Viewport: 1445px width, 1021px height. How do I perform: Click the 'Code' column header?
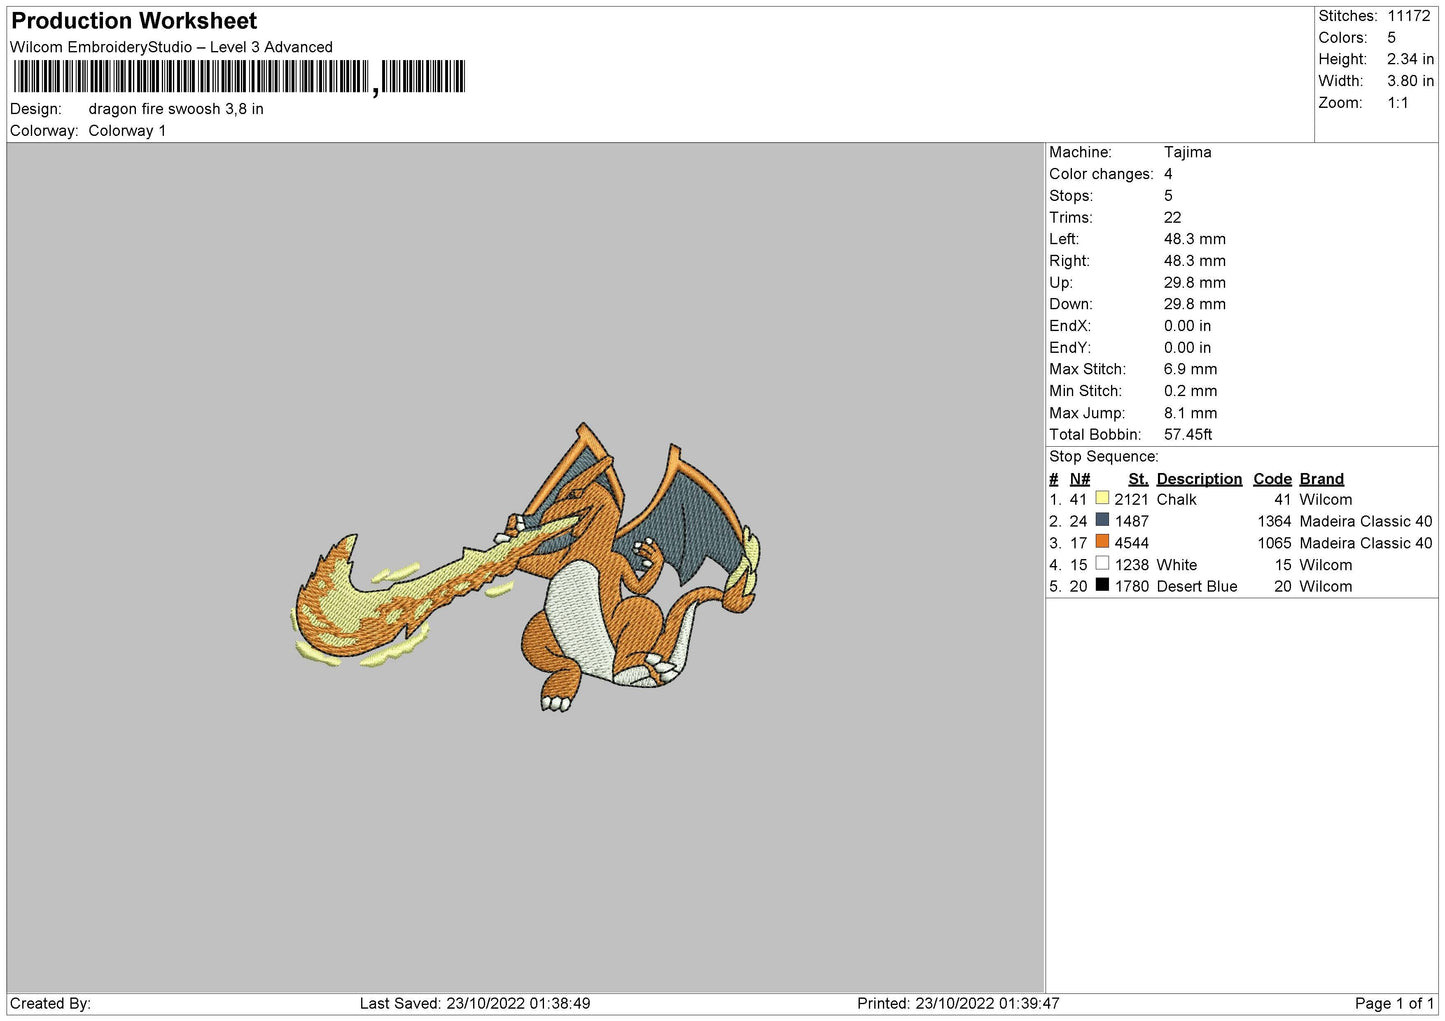point(1272,479)
